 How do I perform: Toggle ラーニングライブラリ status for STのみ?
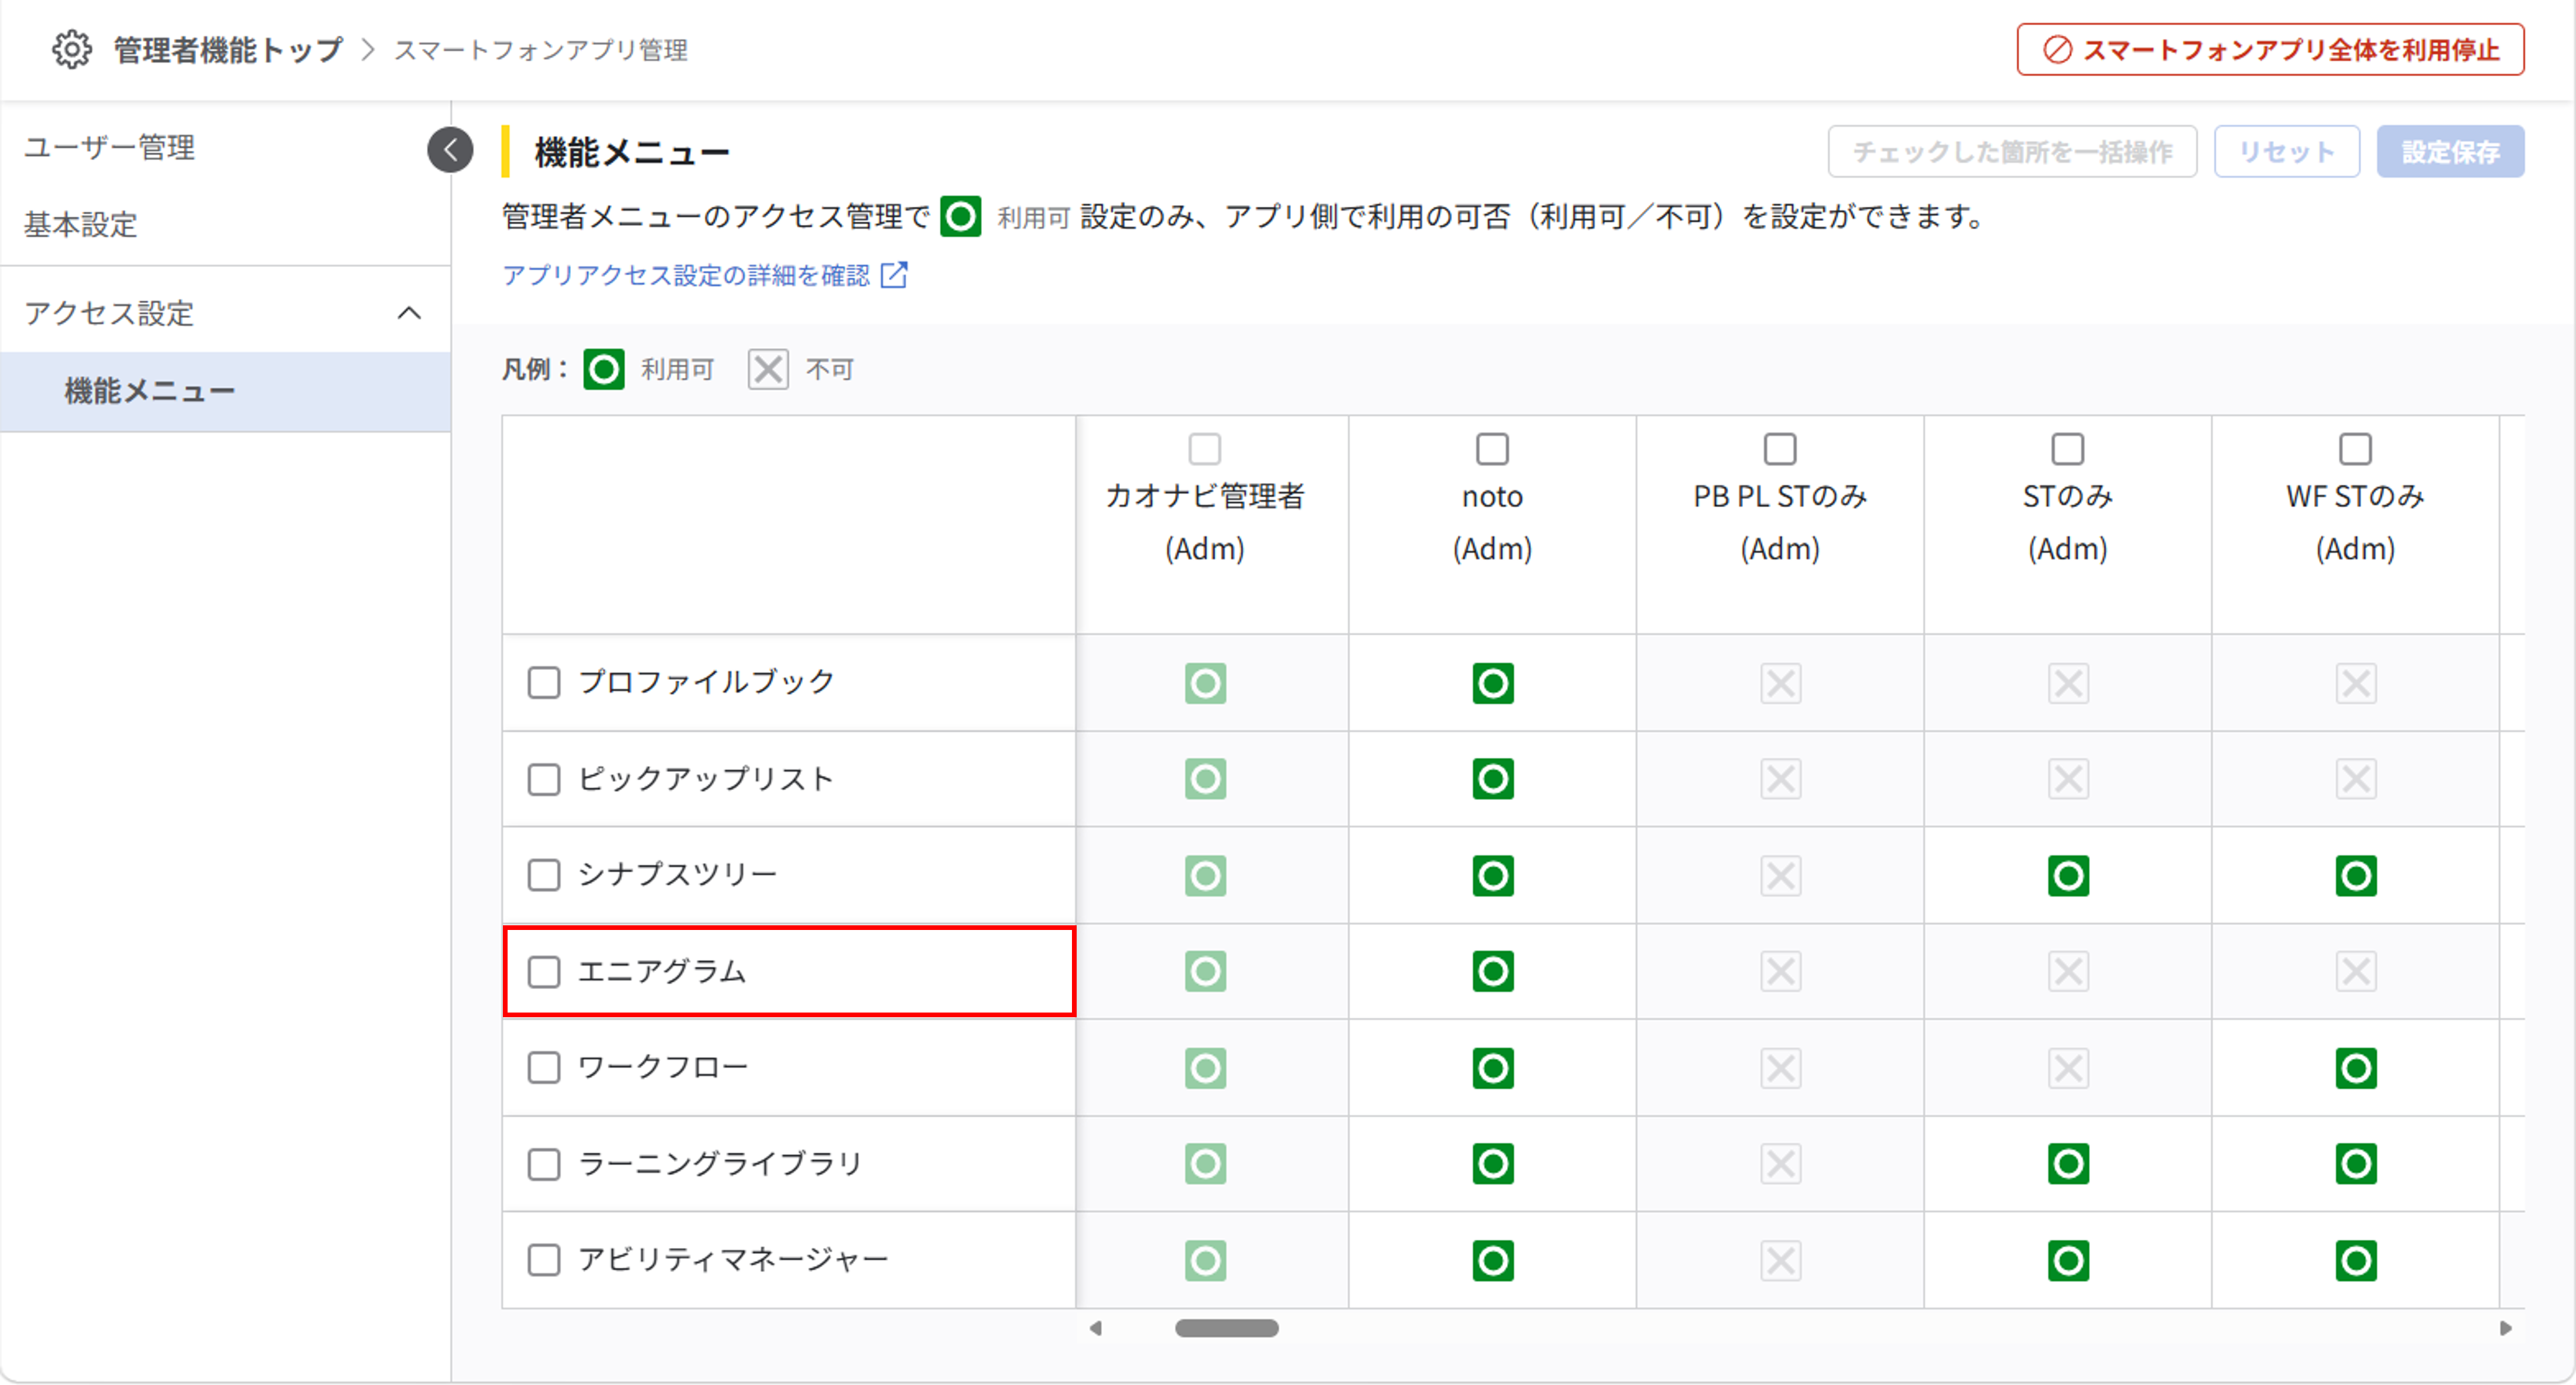tap(2068, 1164)
